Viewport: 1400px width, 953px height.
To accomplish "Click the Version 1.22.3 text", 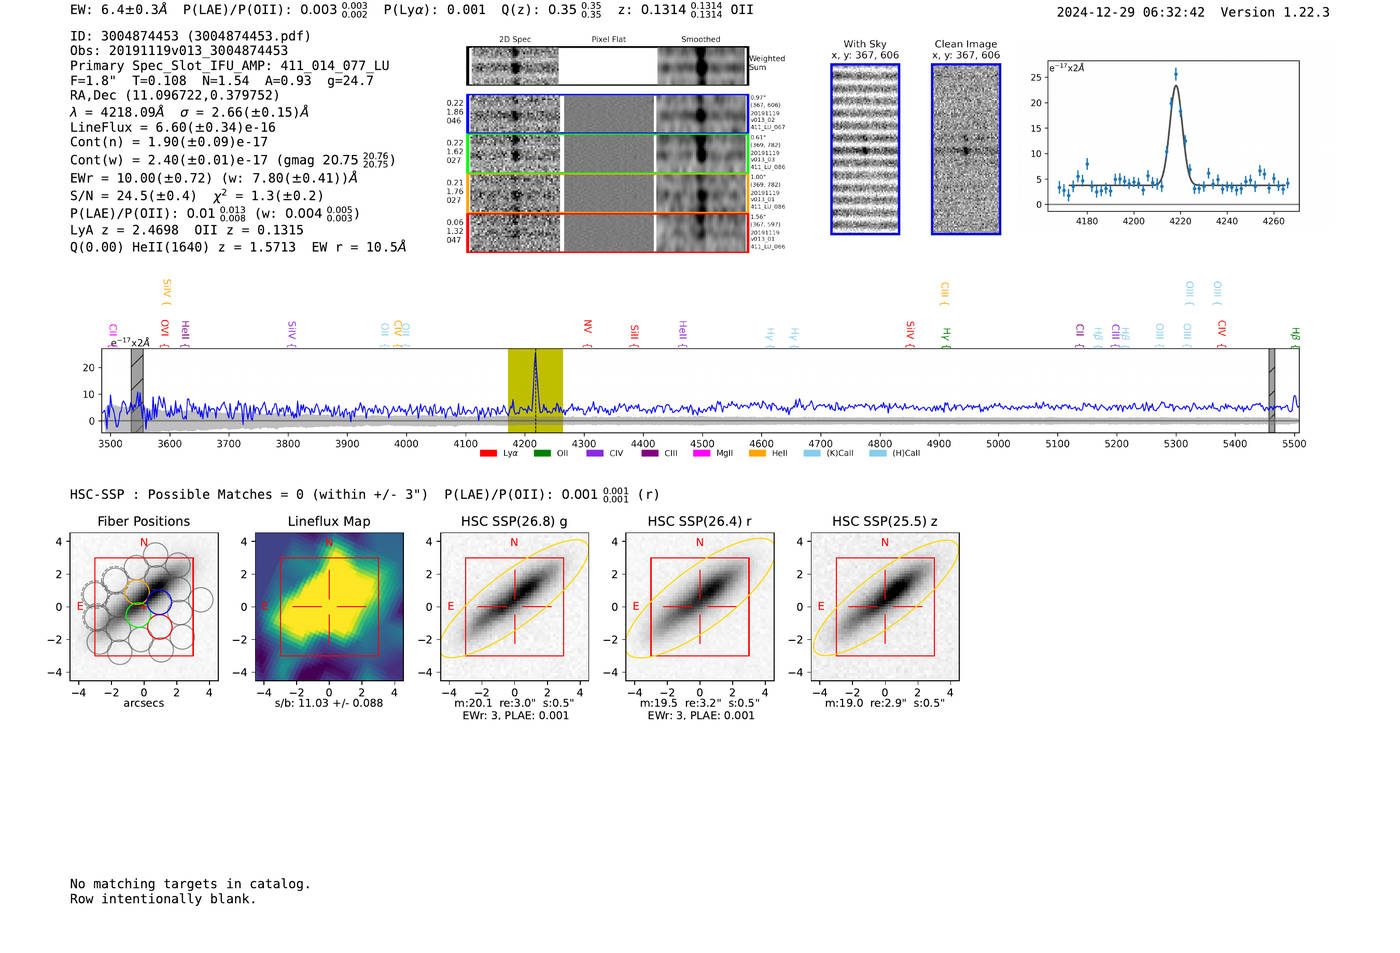I will pos(1275,13).
